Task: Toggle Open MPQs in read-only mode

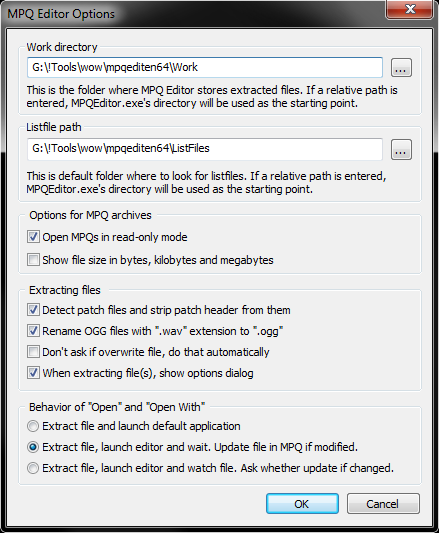Action: click(33, 237)
